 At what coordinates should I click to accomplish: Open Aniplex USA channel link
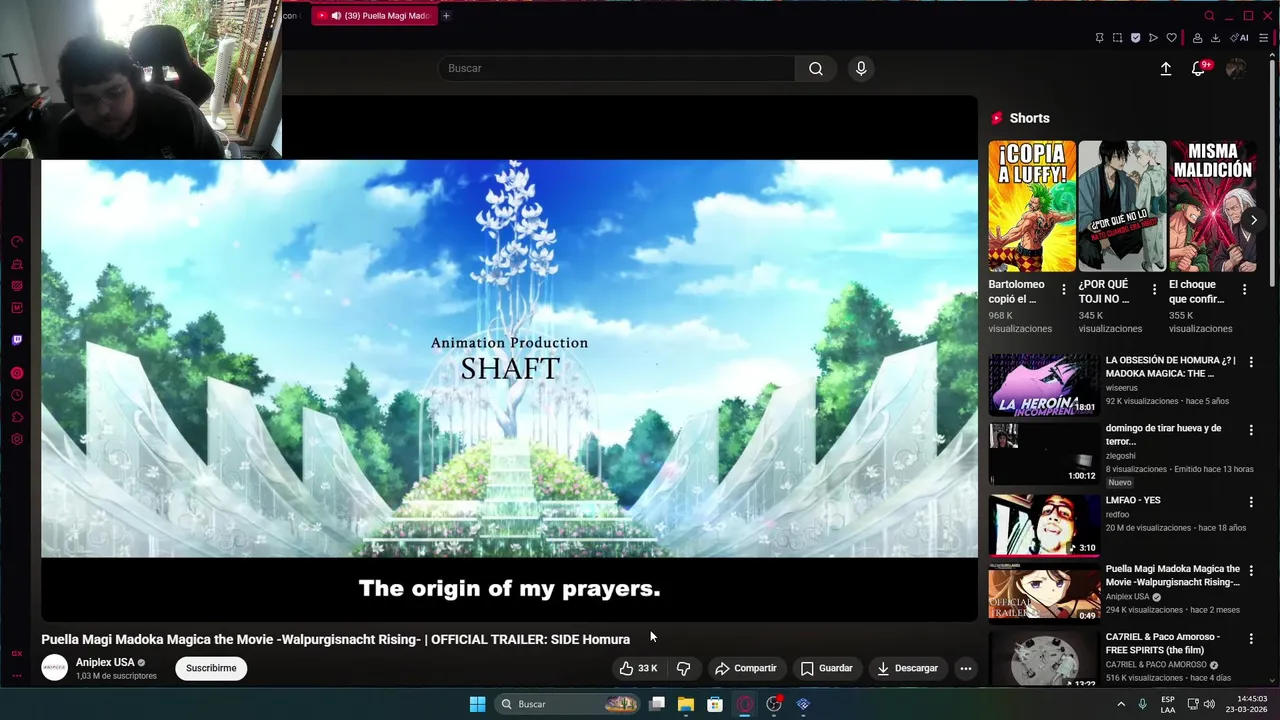tap(105, 662)
